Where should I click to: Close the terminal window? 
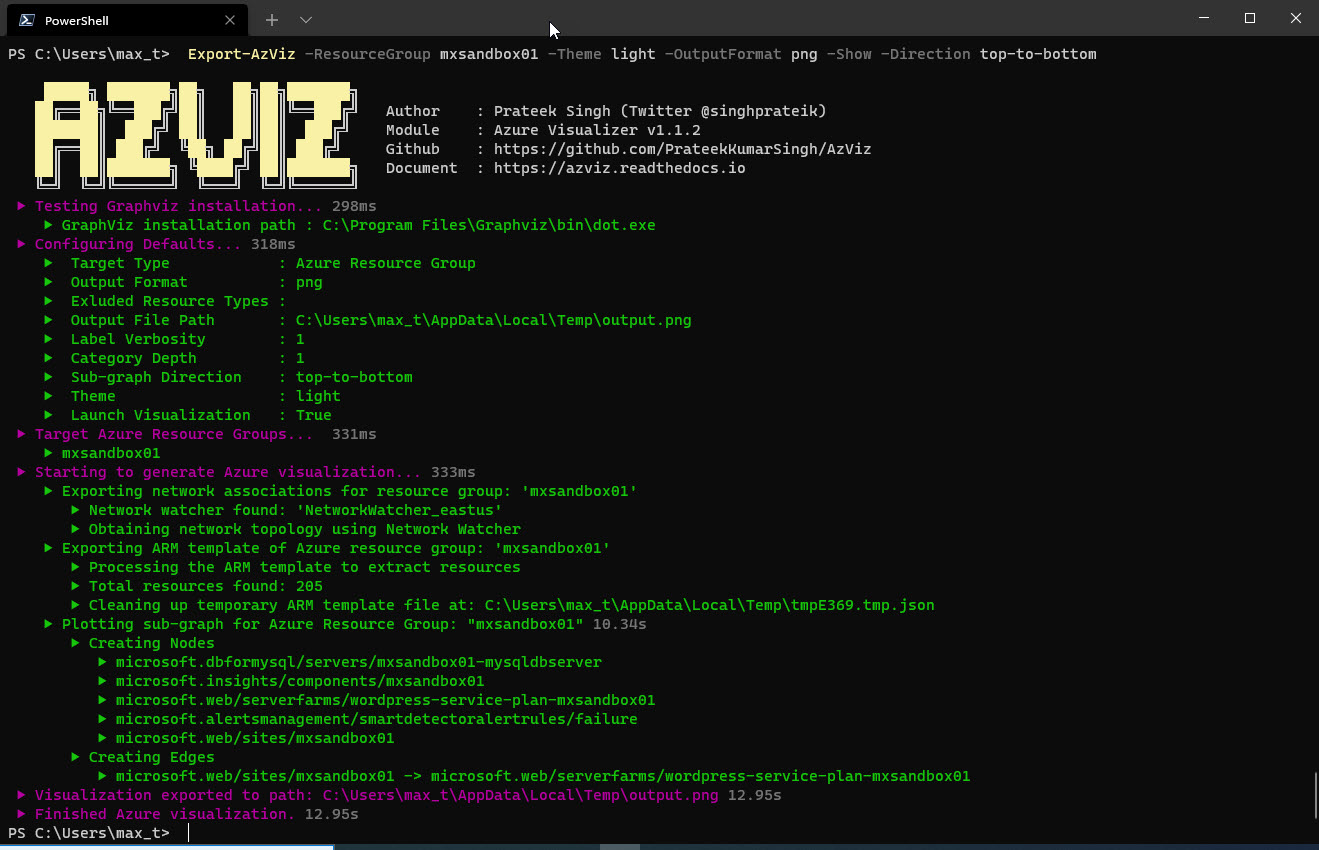coord(1296,18)
